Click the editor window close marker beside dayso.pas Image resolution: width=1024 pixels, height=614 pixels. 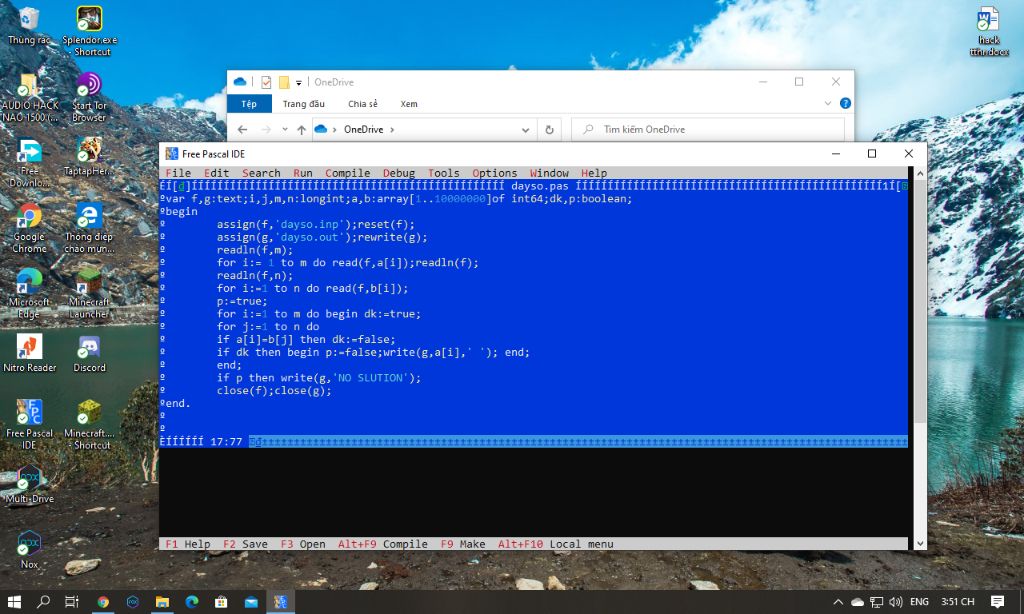coord(182,186)
